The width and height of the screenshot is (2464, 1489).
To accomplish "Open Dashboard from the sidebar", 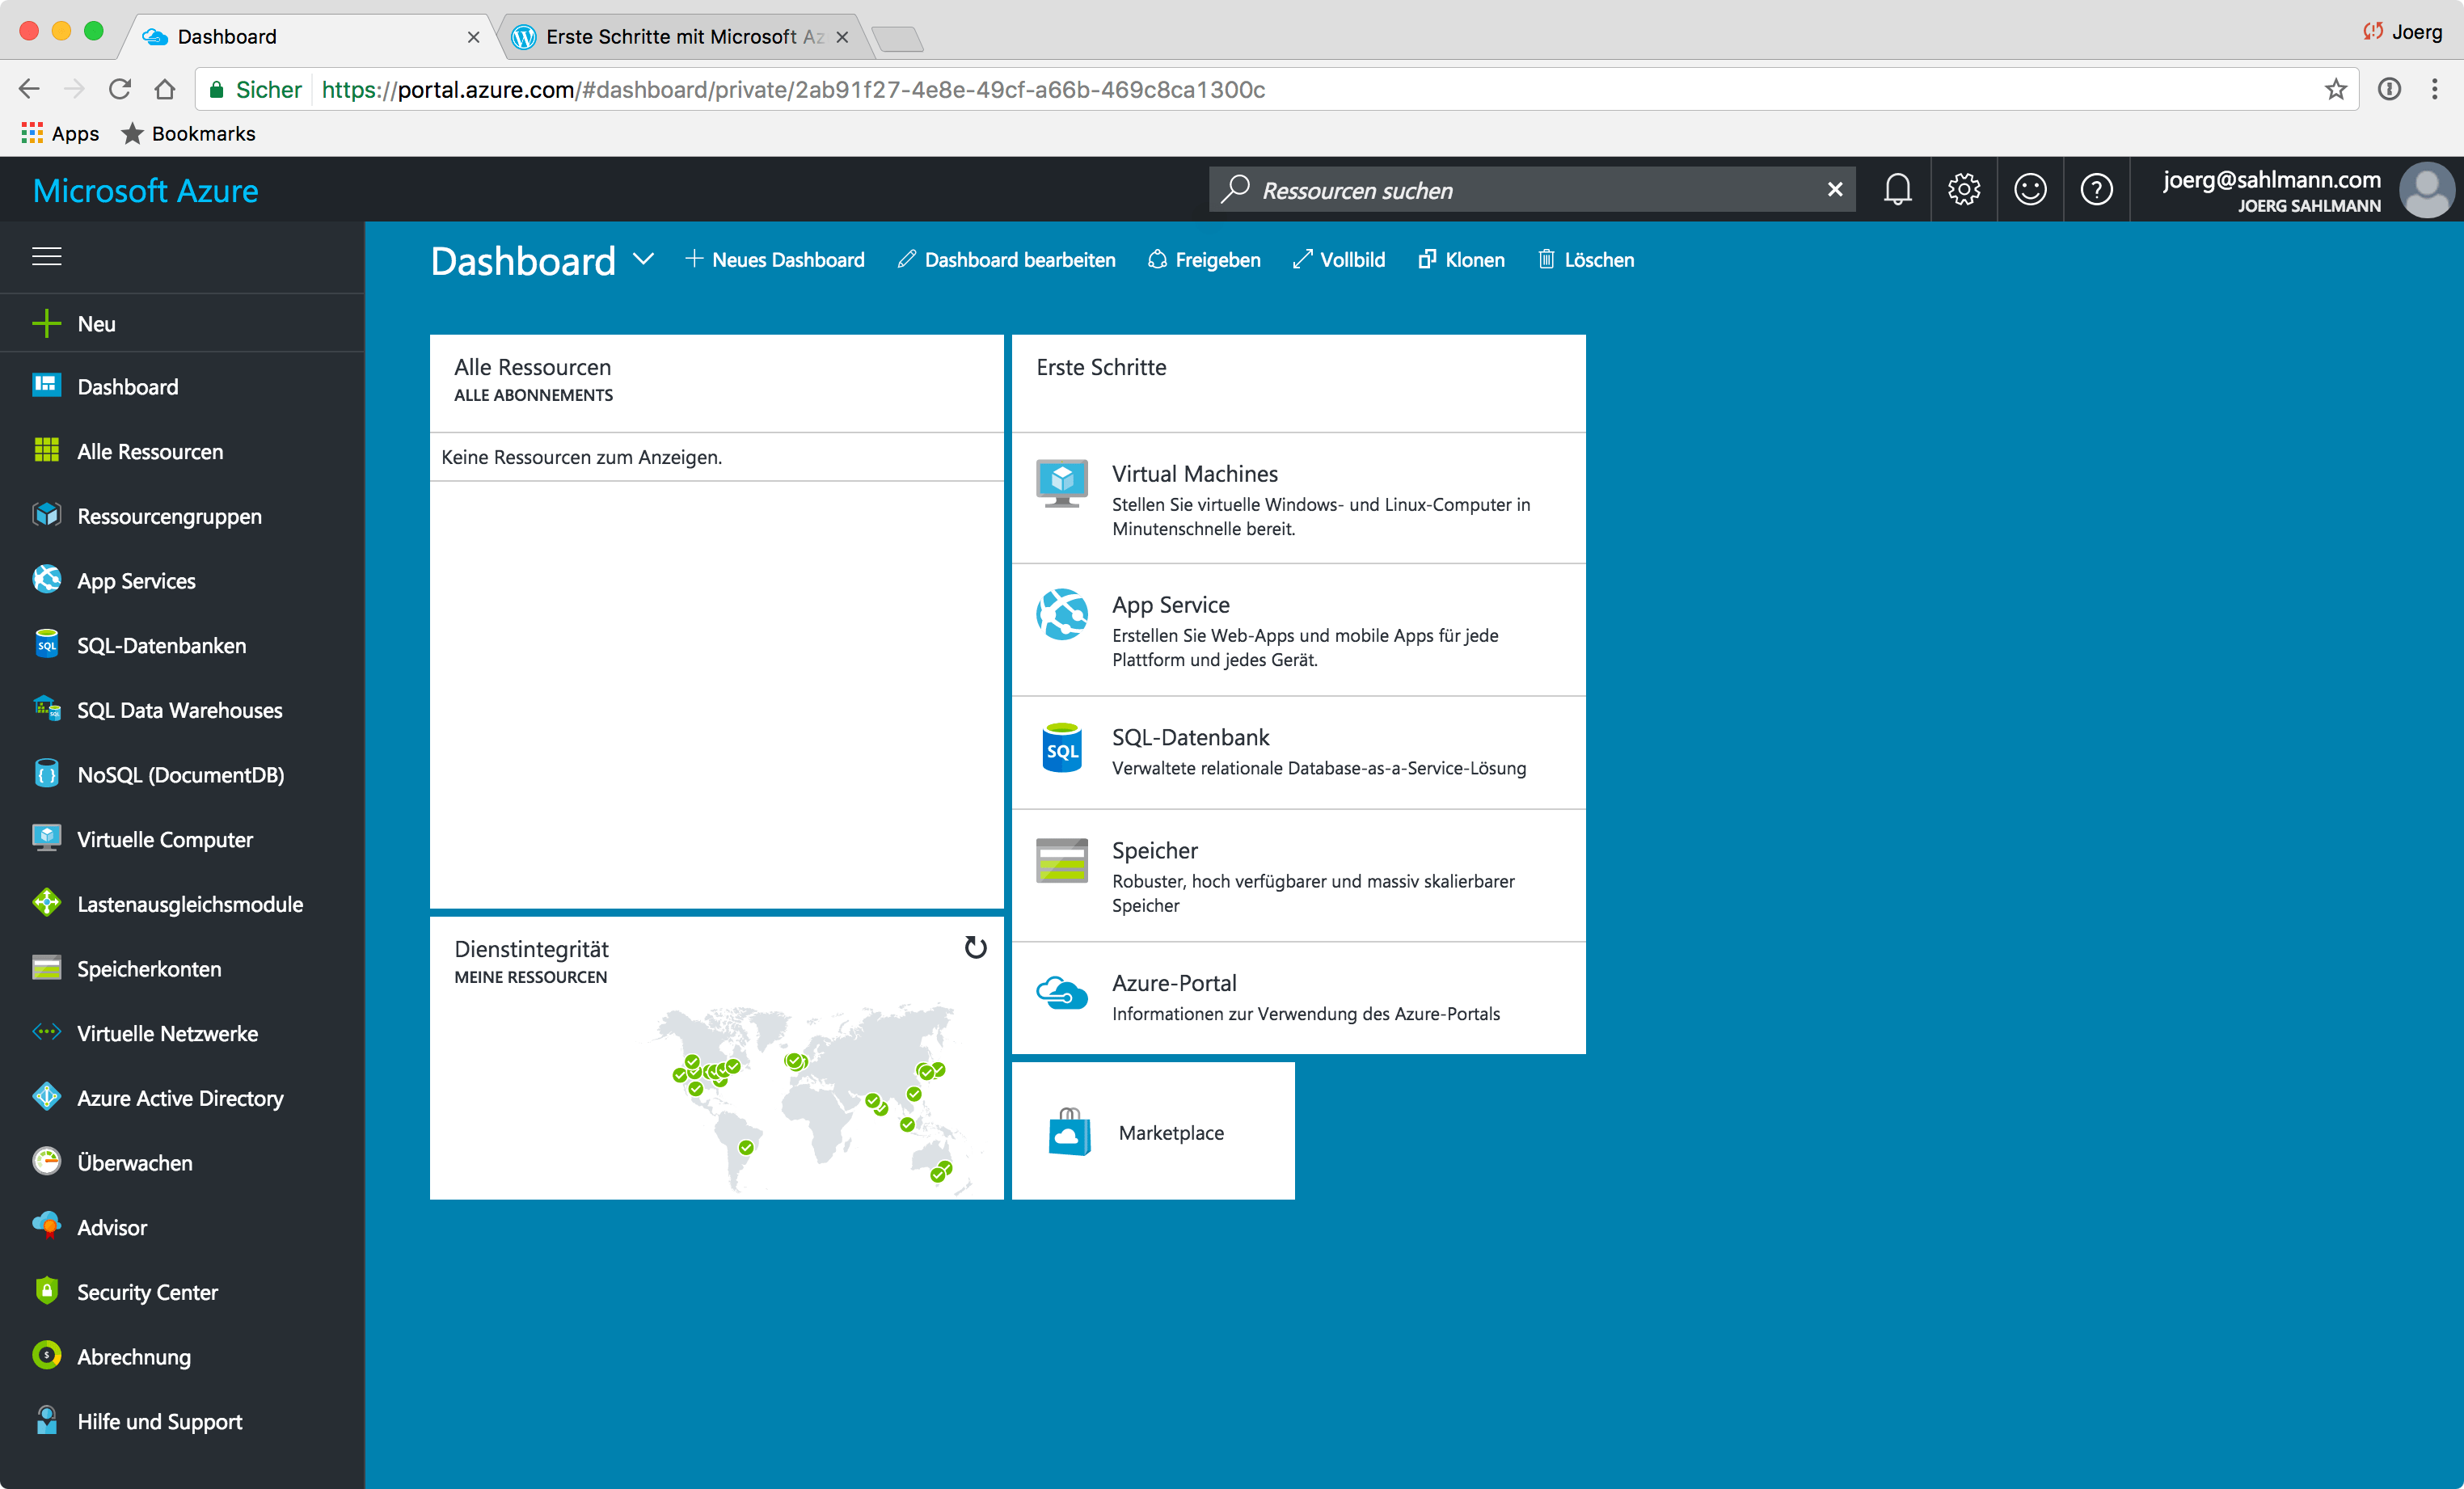I will click(182, 386).
